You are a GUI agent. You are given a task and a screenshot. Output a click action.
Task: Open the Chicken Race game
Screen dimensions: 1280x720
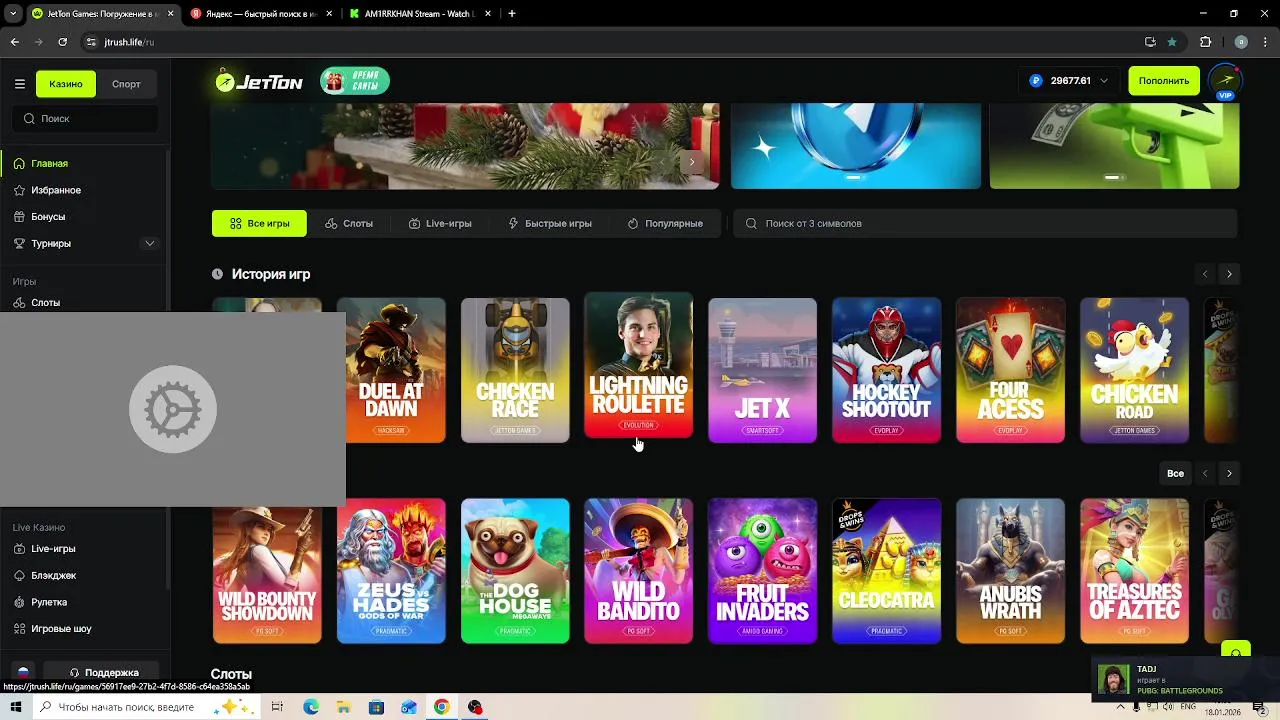click(x=515, y=370)
